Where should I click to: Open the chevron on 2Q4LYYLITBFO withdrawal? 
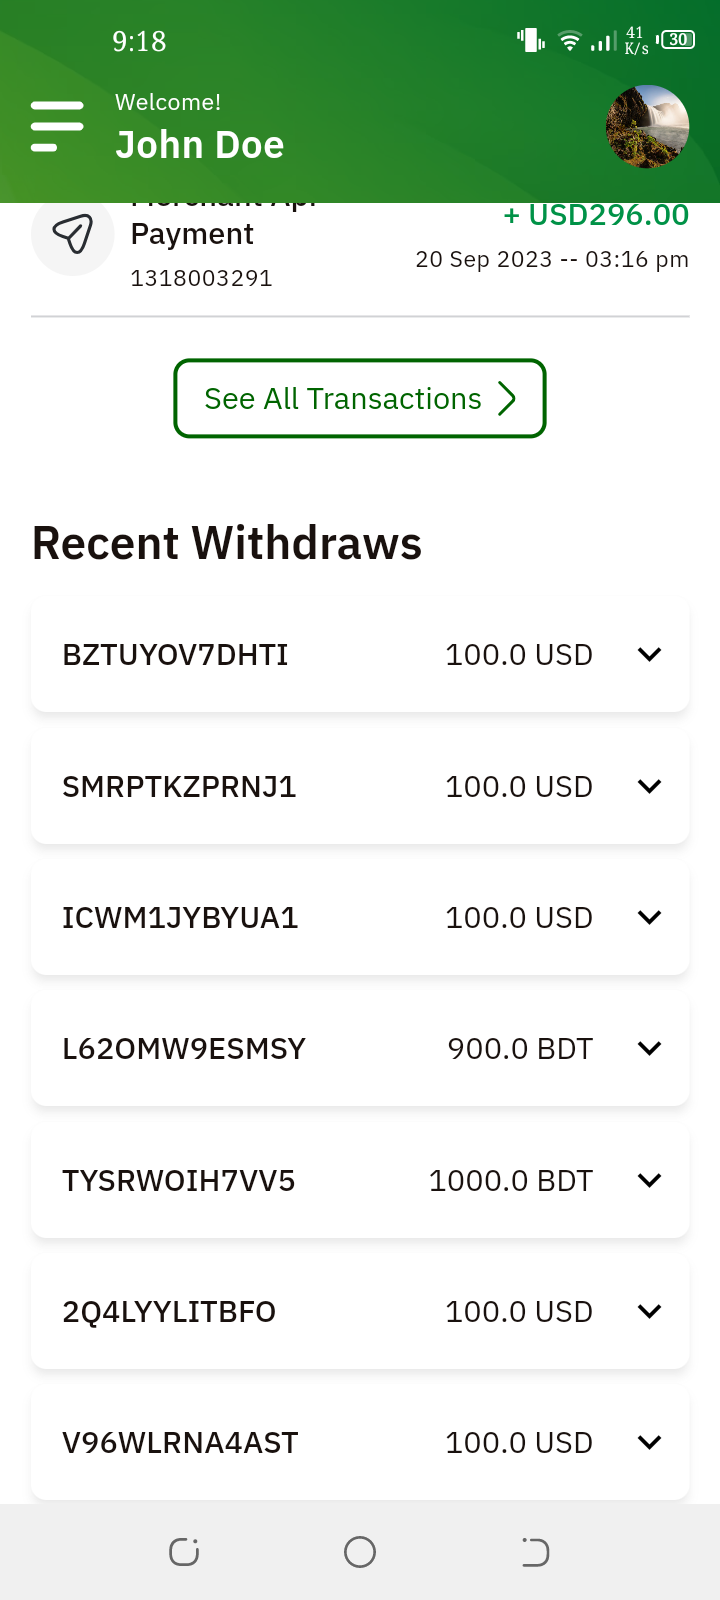click(649, 1312)
